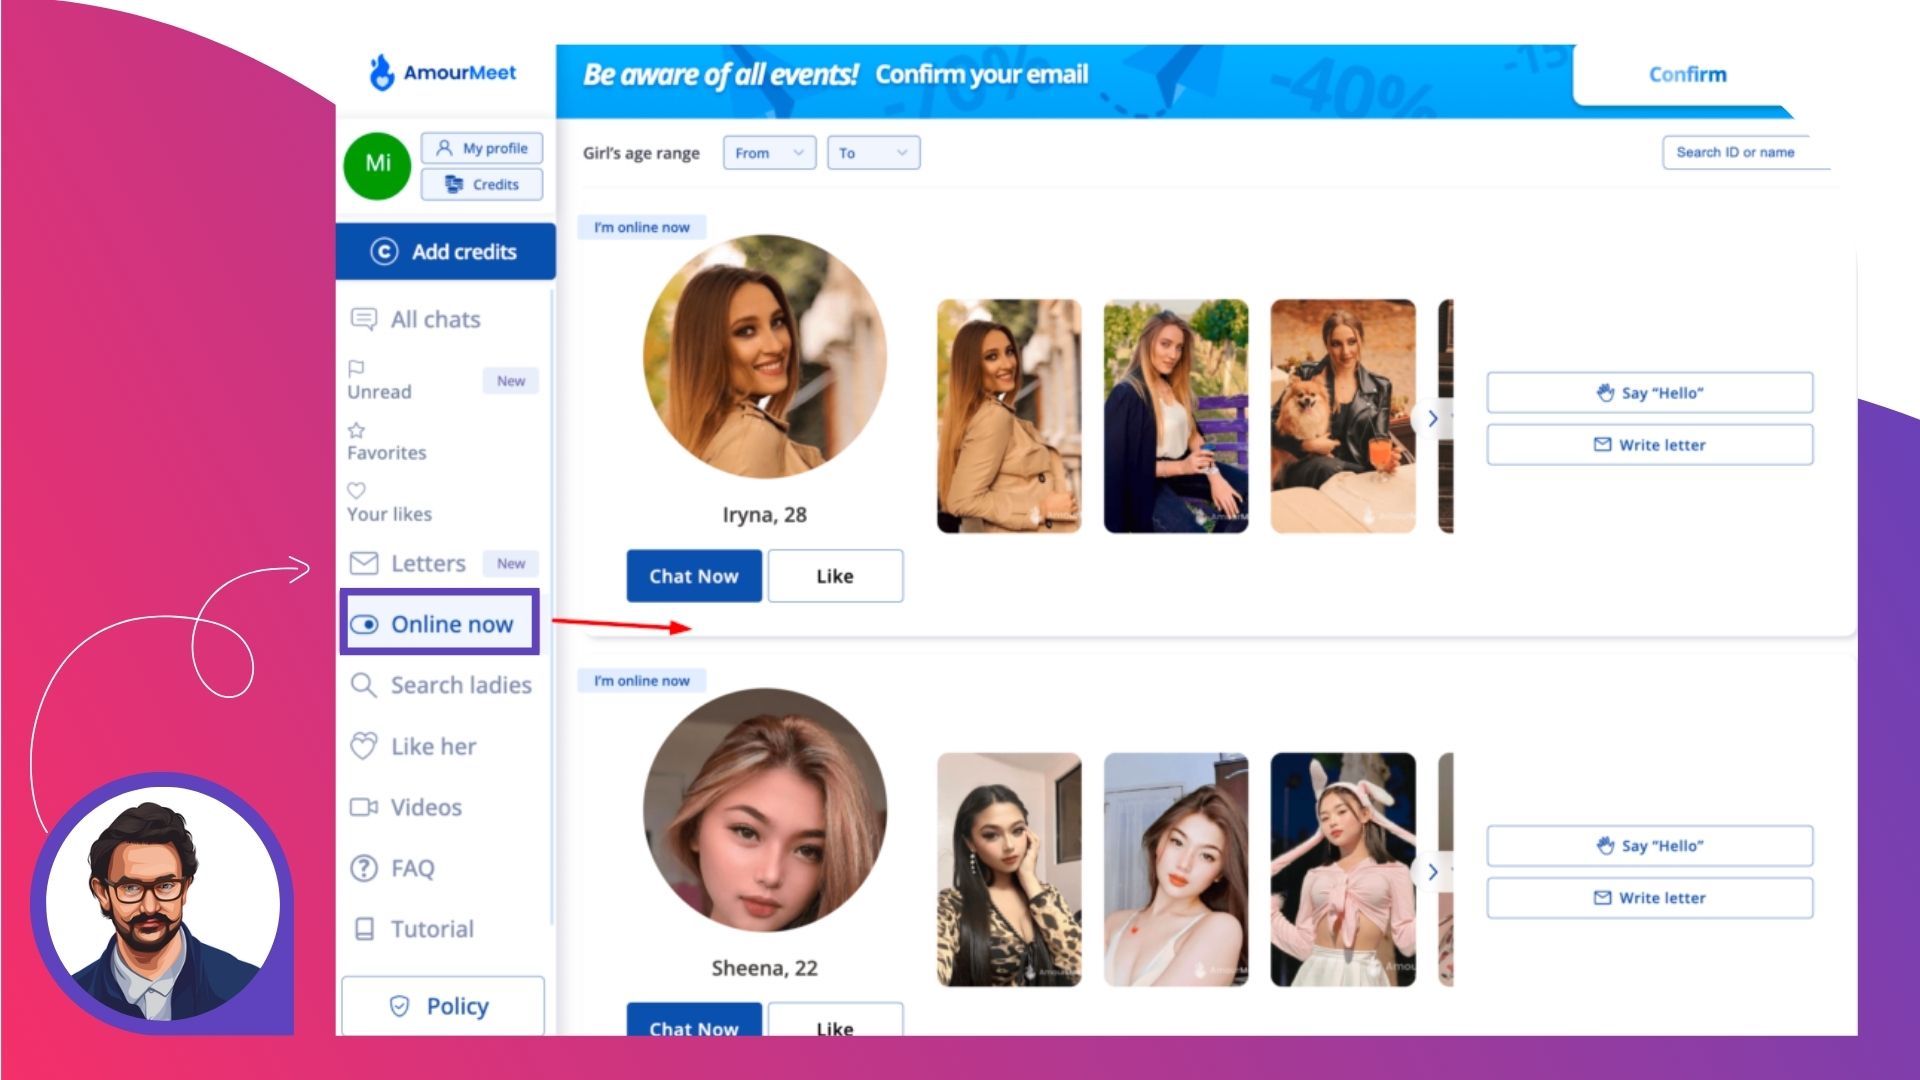Open Sheena's second gallery photo
Viewport: 1920px width, 1080px height.
1176,869
